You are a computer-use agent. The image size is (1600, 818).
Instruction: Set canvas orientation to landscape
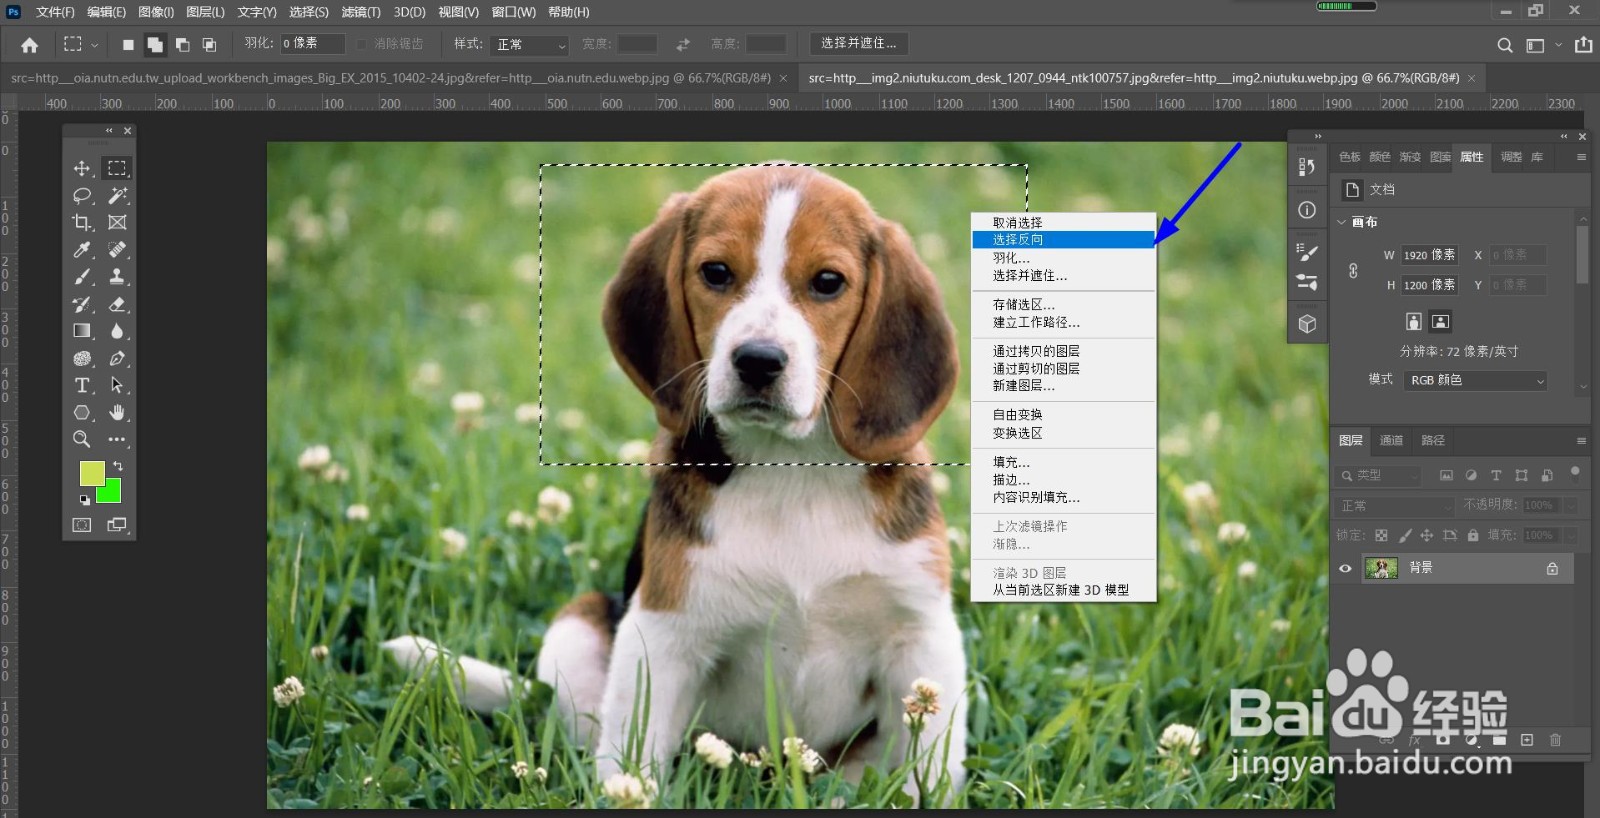tap(1440, 321)
